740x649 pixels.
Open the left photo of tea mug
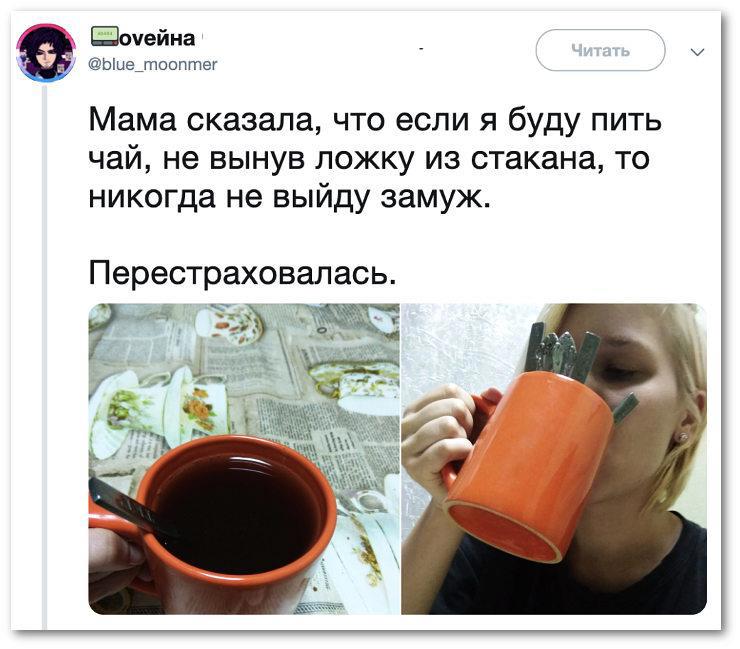tap(244, 459)
